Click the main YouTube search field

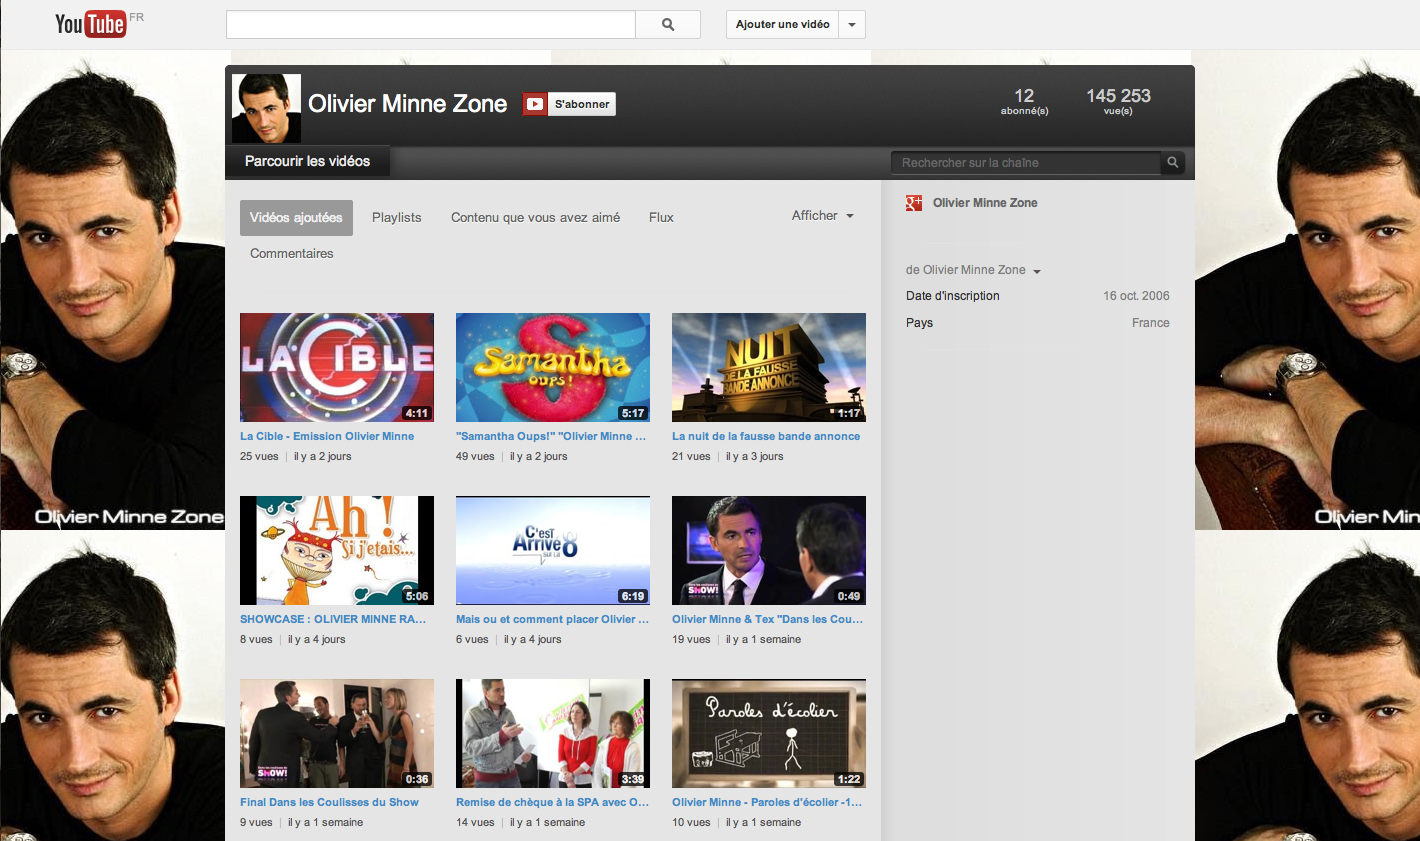point(431,25)
